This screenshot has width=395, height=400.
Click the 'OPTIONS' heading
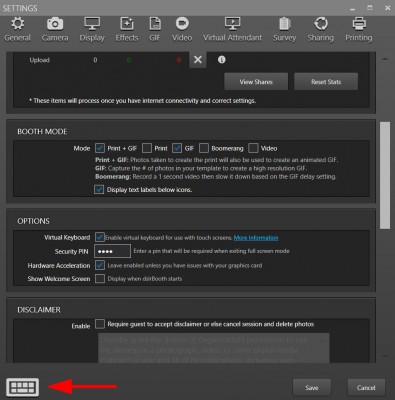pyautogui.click(x=33, y=221)
